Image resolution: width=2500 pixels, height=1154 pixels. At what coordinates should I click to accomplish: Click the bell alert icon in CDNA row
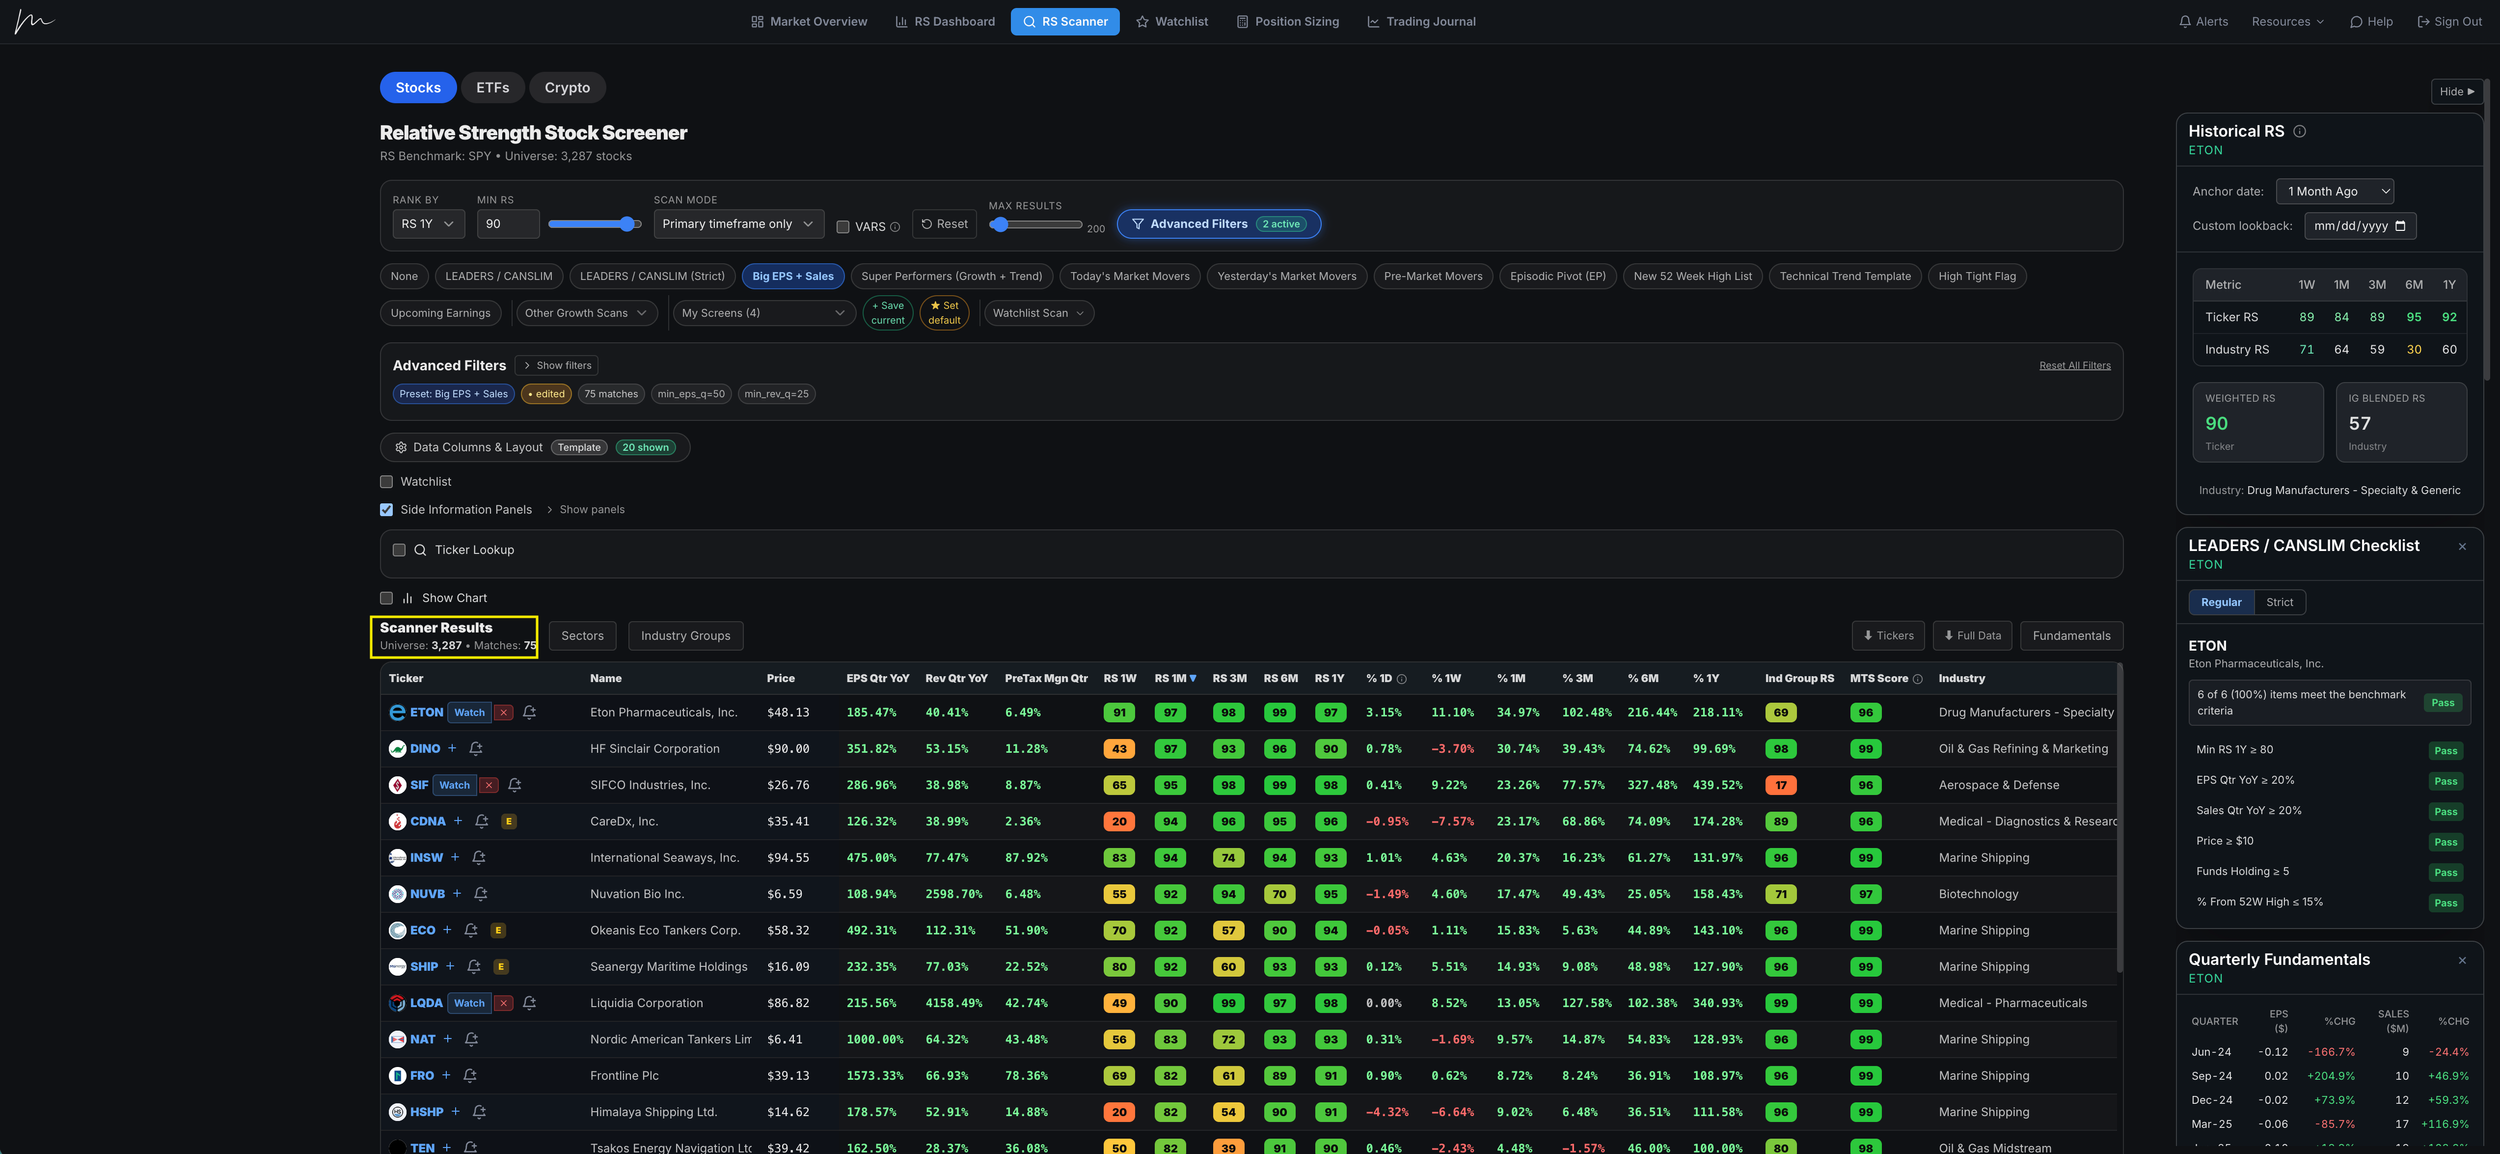[482, 822]
